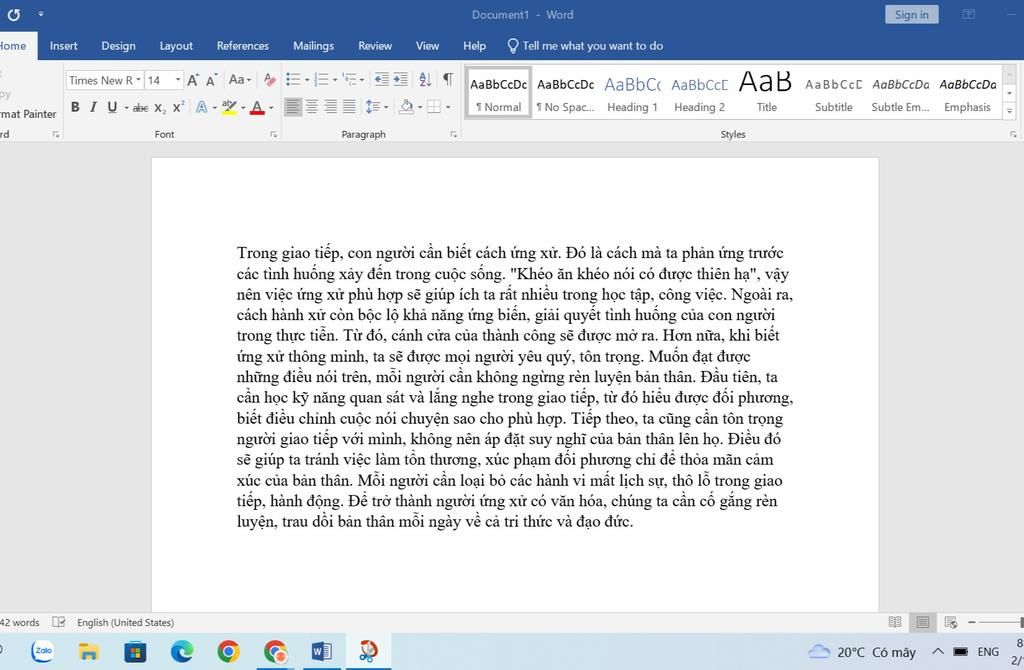Expand borders options arrow
The width and height of the screenshot is (1024, 670).
(449, 107)
